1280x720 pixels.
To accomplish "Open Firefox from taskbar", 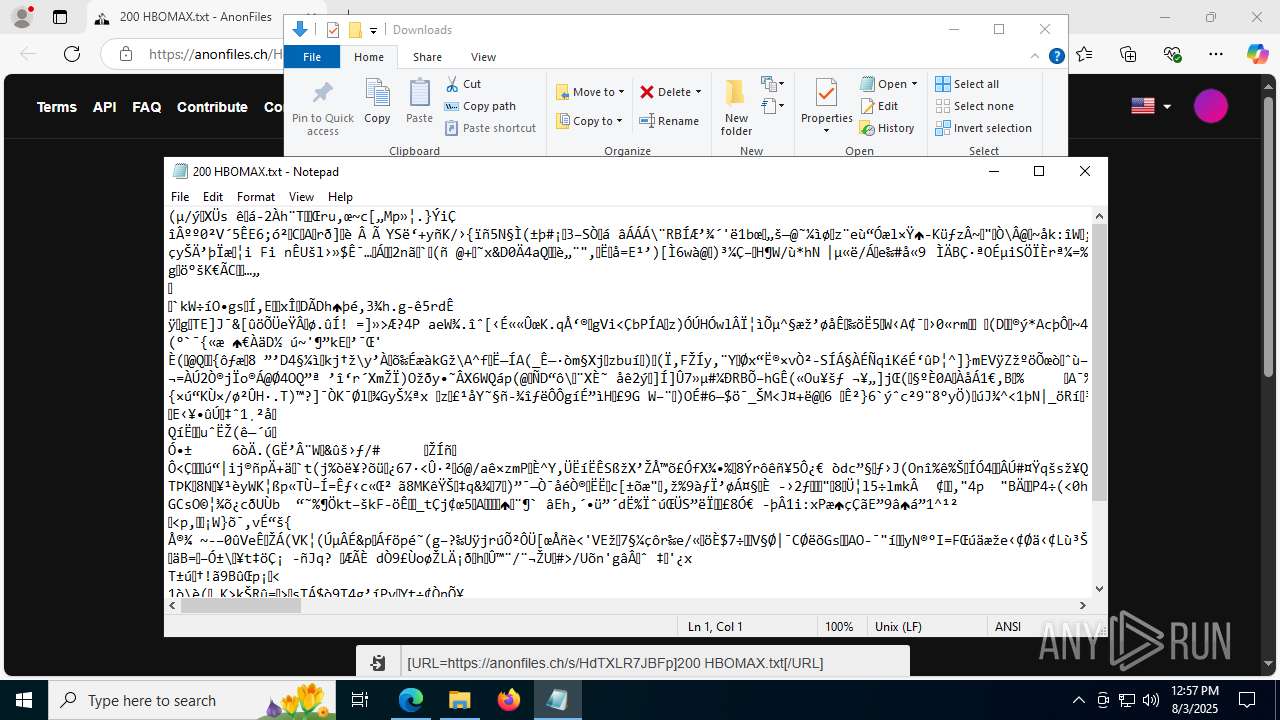I will [508, 700].
